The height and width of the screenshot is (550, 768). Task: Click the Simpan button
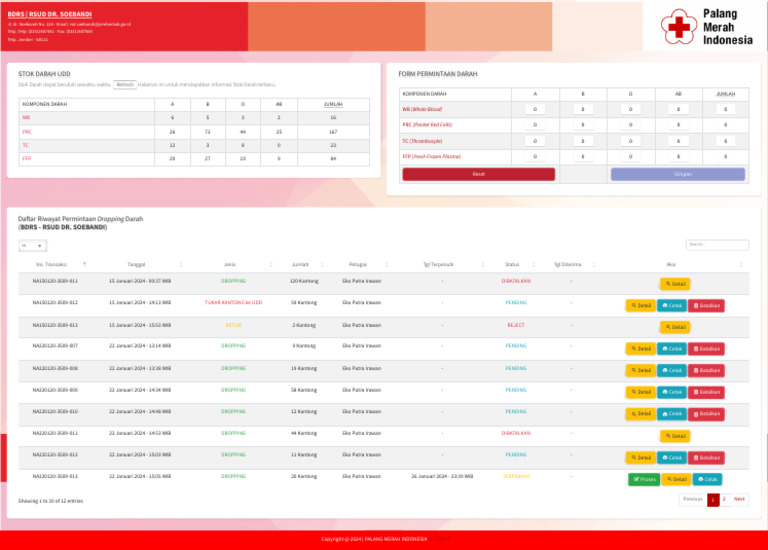pos(678,174)
